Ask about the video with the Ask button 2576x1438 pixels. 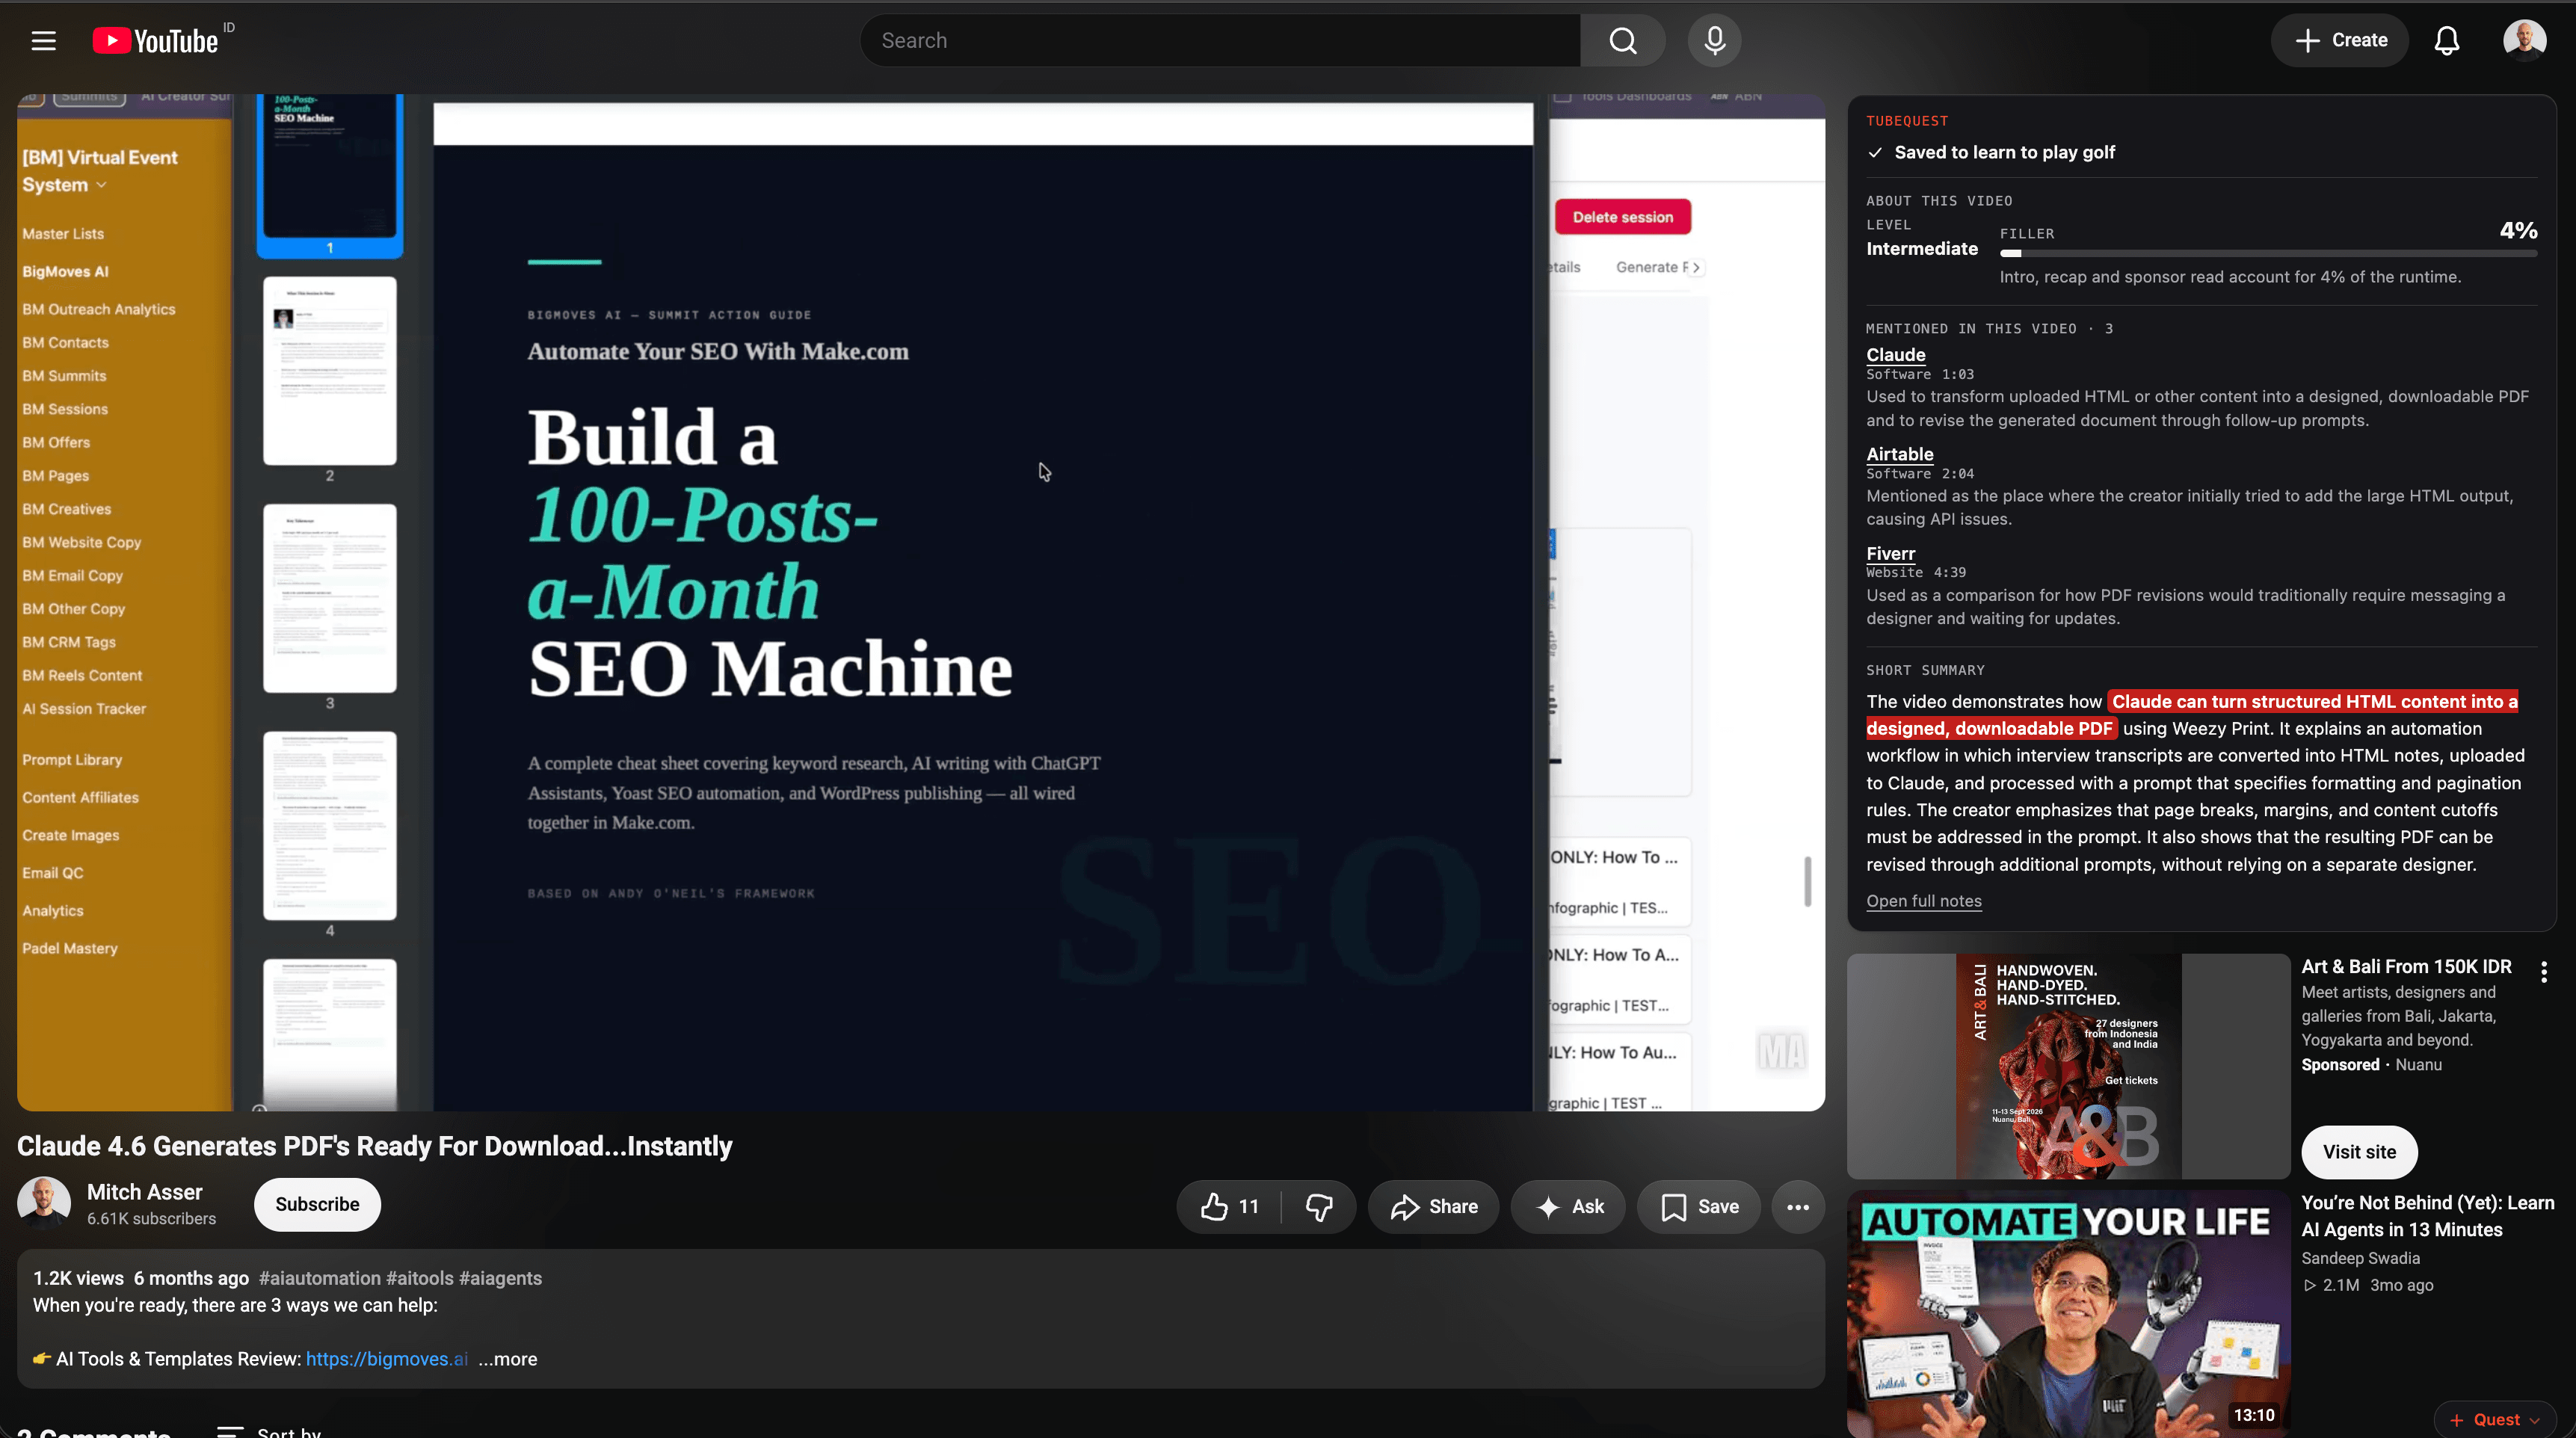coord(1568,1206)
